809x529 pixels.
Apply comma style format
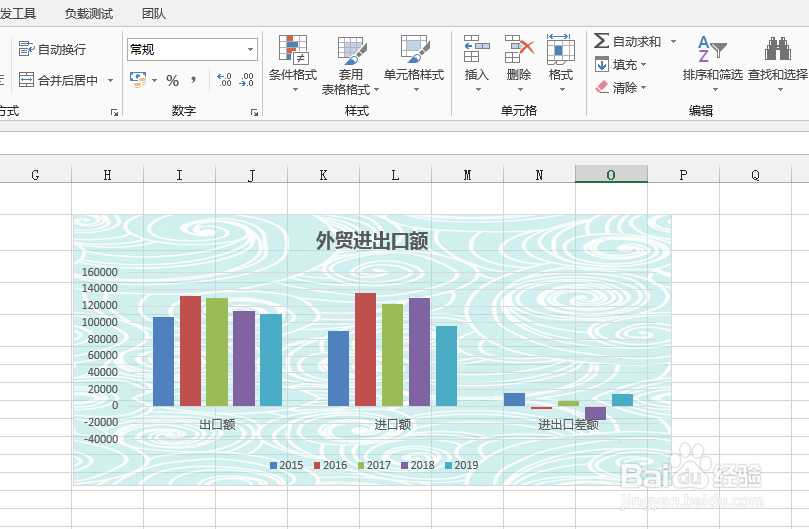pyautogui.click(x=193, y=80)
